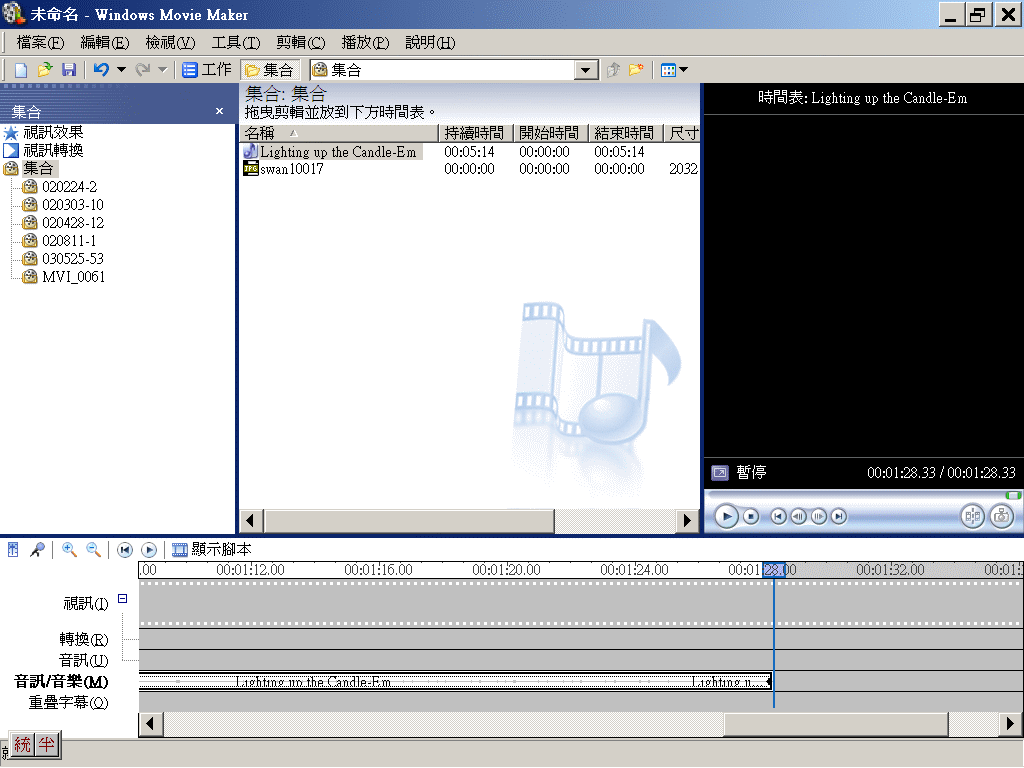Open the Set Audio Levels tool

[13, 550]
